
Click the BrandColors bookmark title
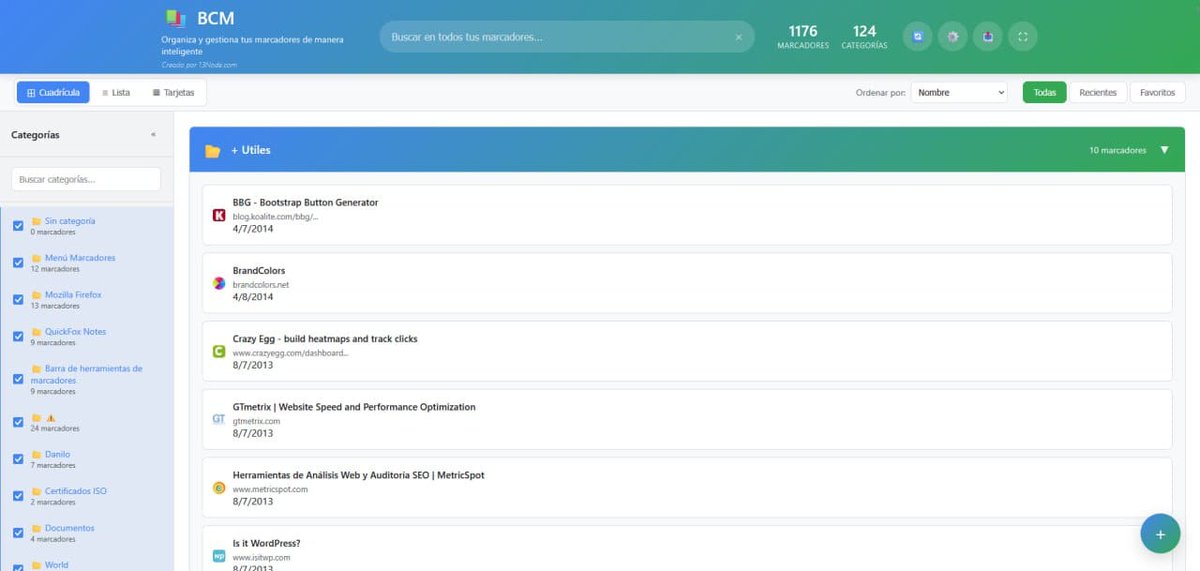point(259,271)
